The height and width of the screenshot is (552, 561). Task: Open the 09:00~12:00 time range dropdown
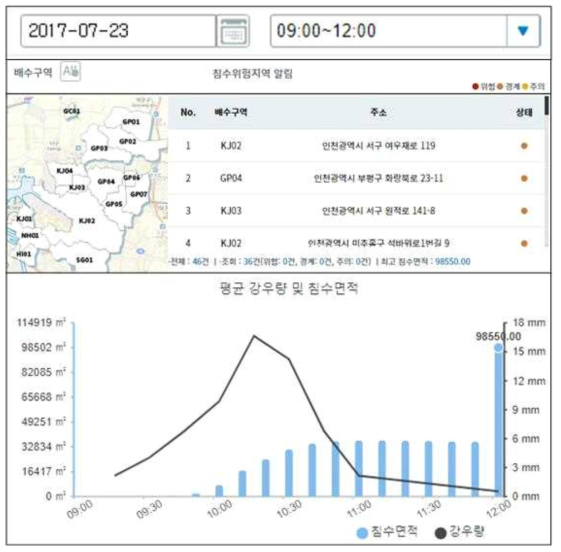405,31
